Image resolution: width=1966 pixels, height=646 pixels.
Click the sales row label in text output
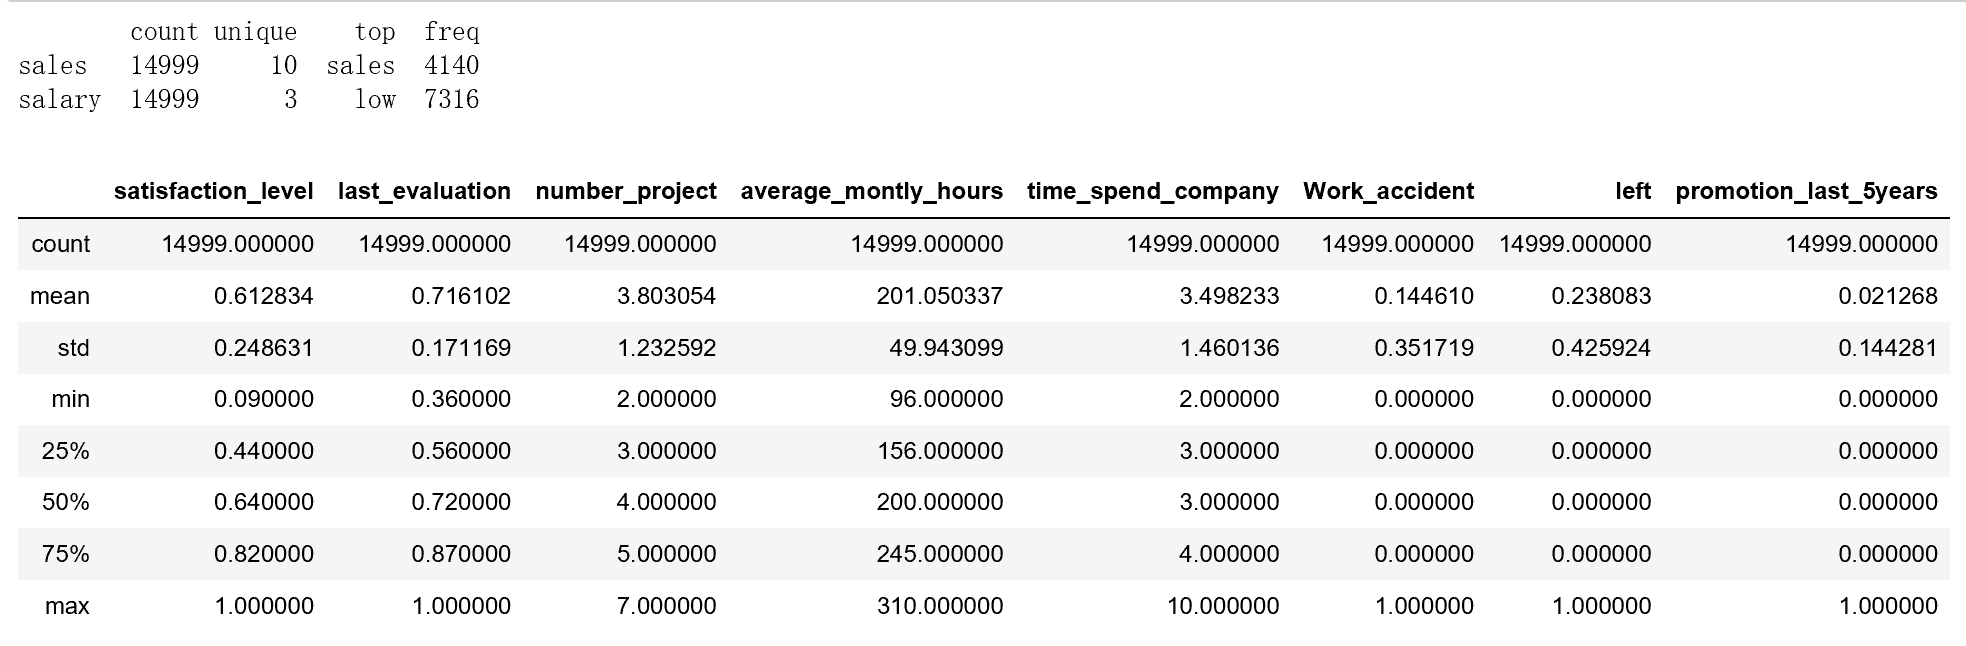click(x=53, y=66)
